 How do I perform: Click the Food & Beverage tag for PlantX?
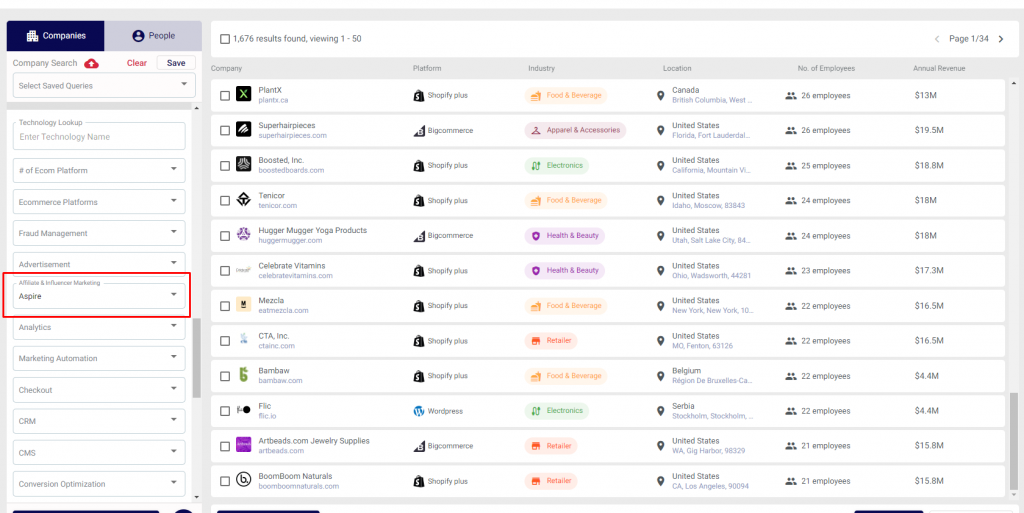pos(566,95)
